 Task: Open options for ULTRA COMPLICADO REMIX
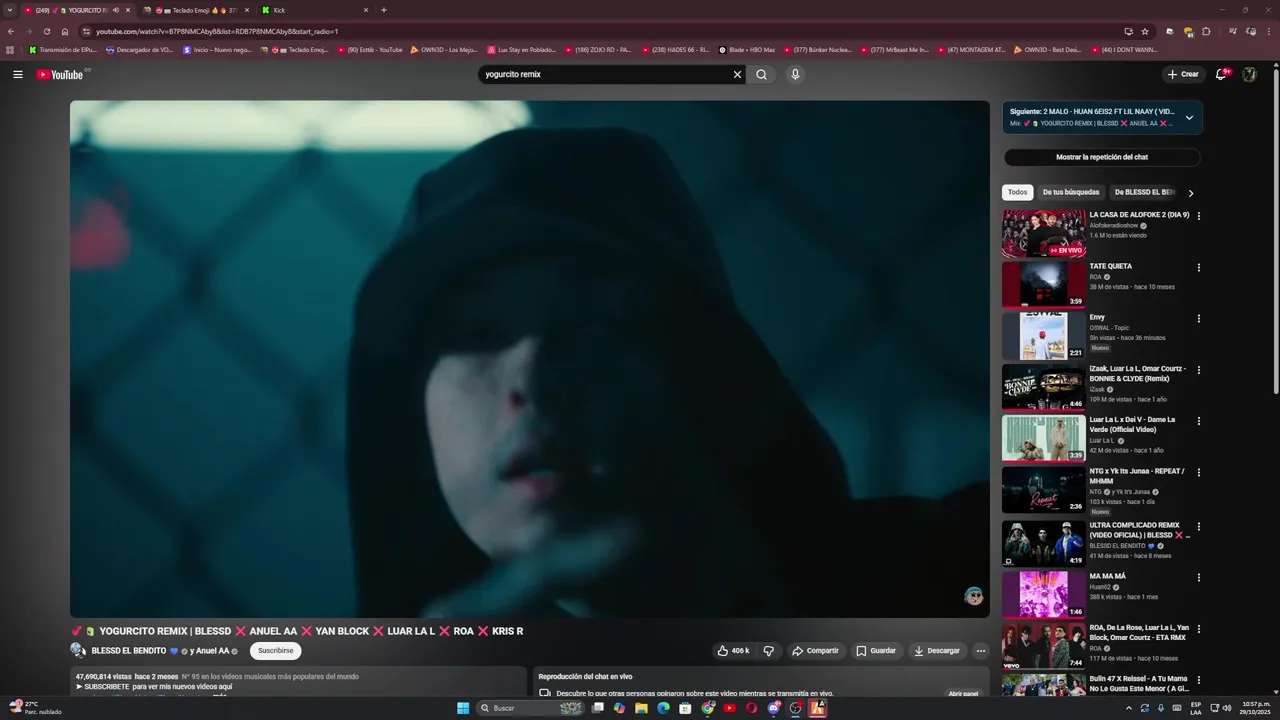click(x=1198, y=526)
